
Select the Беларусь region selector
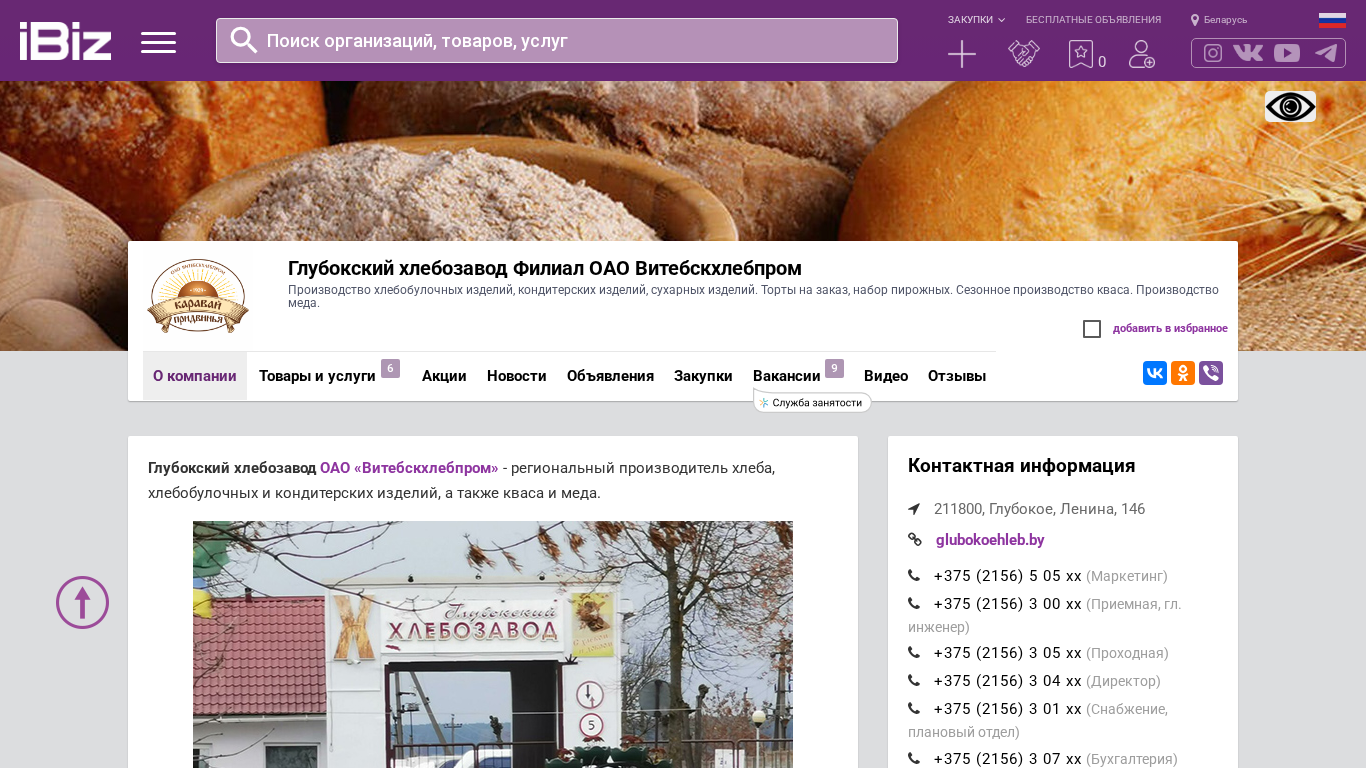coord(1225,20)
